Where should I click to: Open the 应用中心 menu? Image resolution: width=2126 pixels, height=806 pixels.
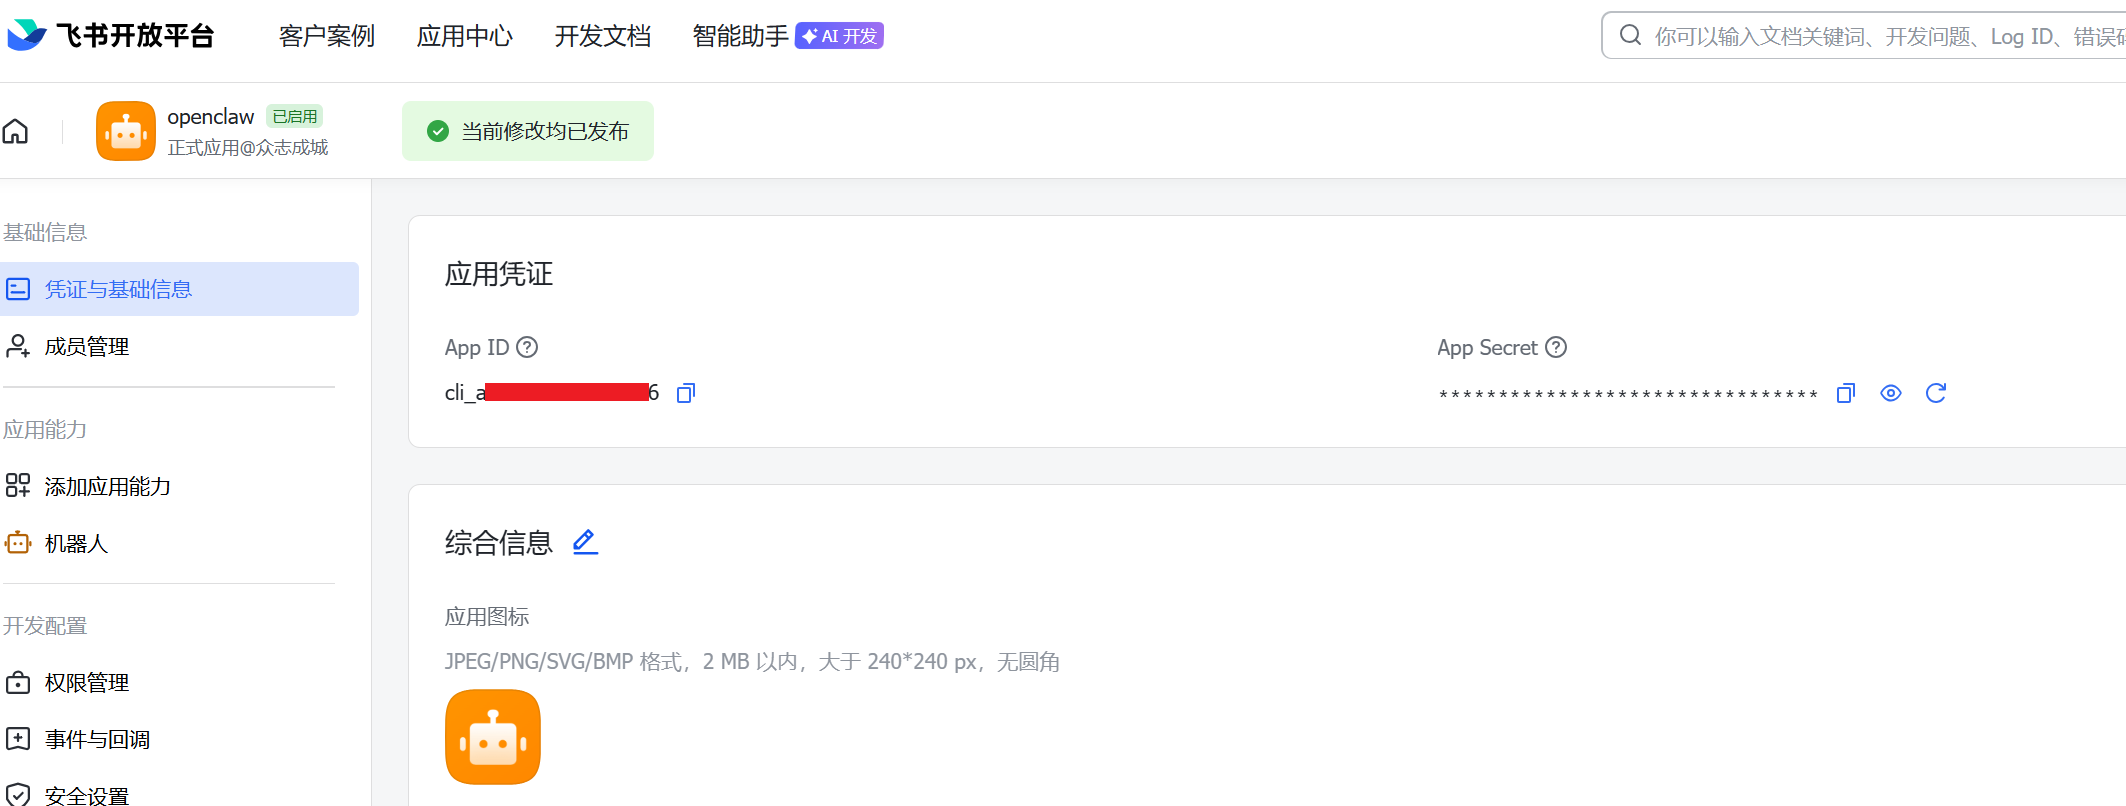[465, 36]
